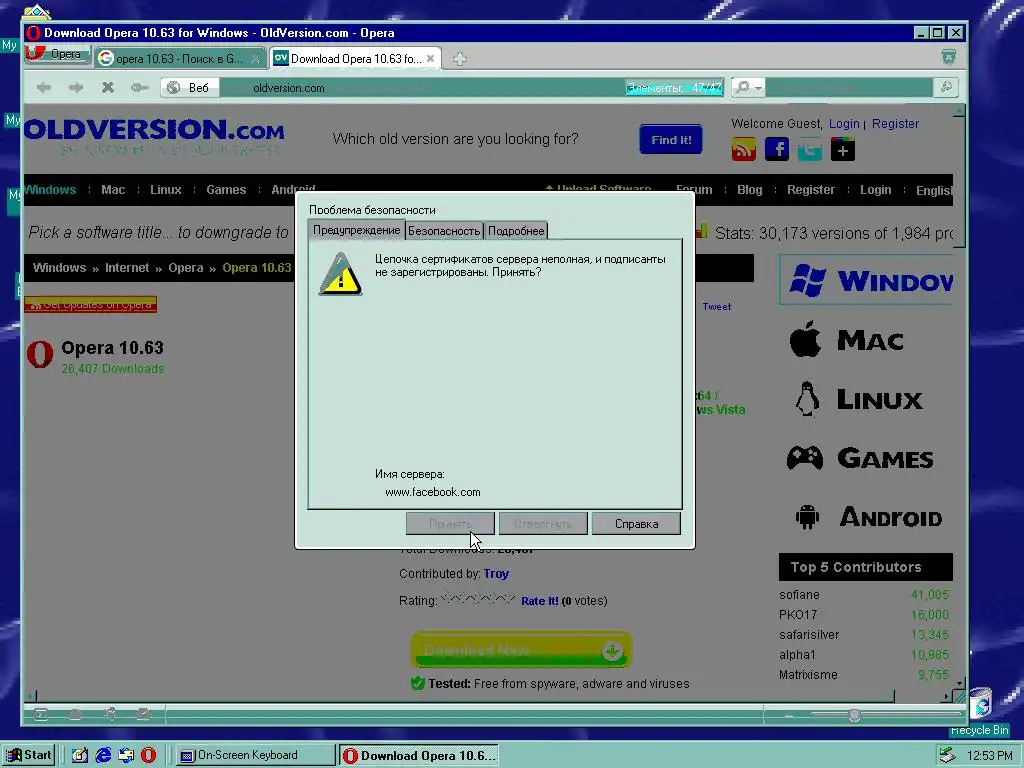Click the Twitter icon in header
Screen dimensions: 1024x768
coord(810,150)
